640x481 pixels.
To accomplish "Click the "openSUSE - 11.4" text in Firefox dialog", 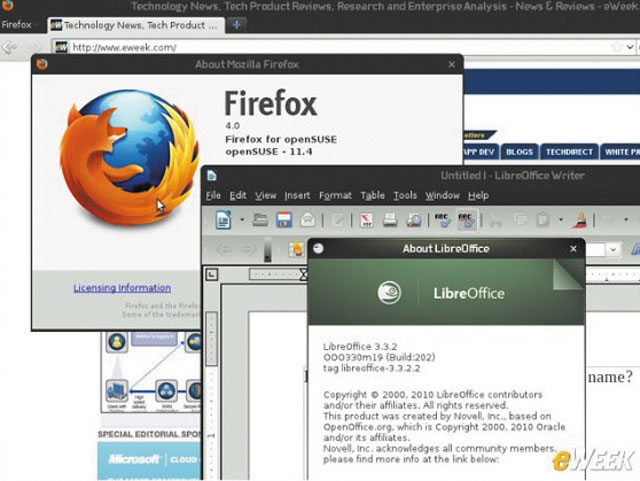I will [x=269, y=151].
